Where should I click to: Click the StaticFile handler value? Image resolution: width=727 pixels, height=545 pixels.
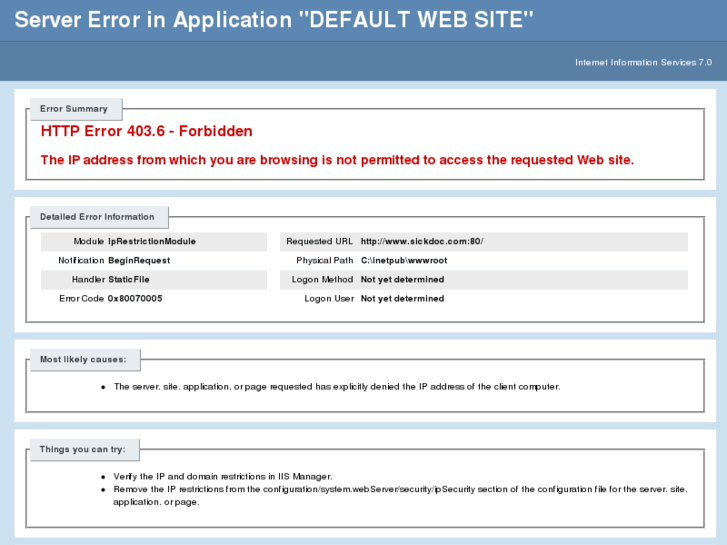tap(129, 279)
